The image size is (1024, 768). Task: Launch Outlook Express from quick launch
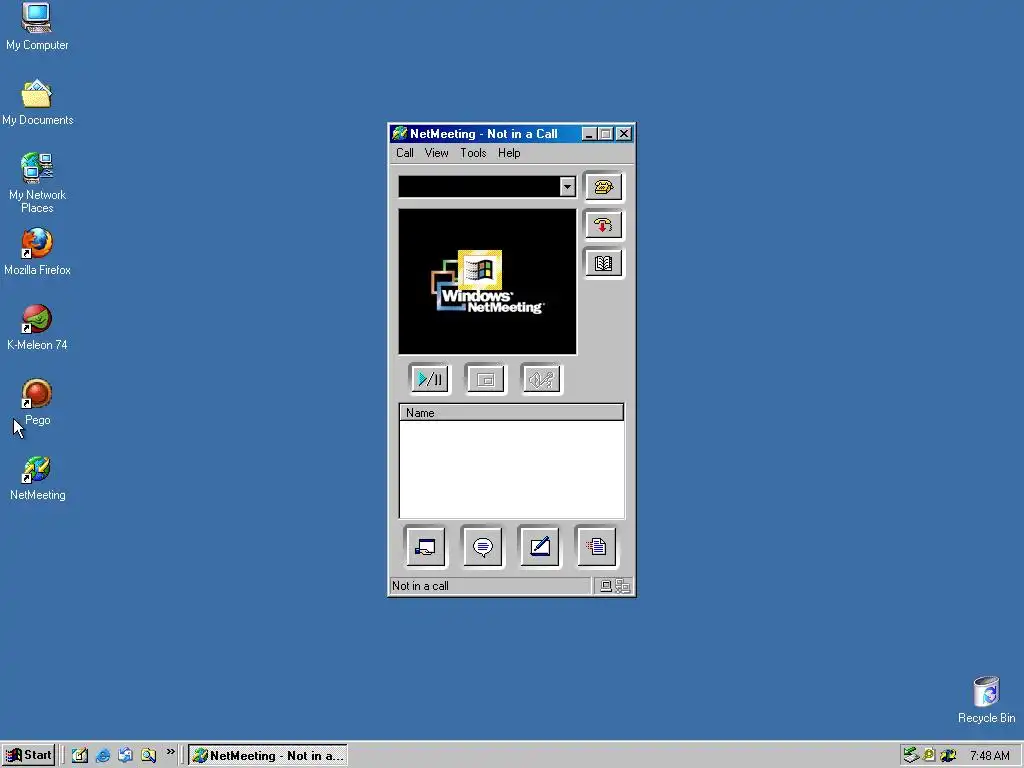125,756
